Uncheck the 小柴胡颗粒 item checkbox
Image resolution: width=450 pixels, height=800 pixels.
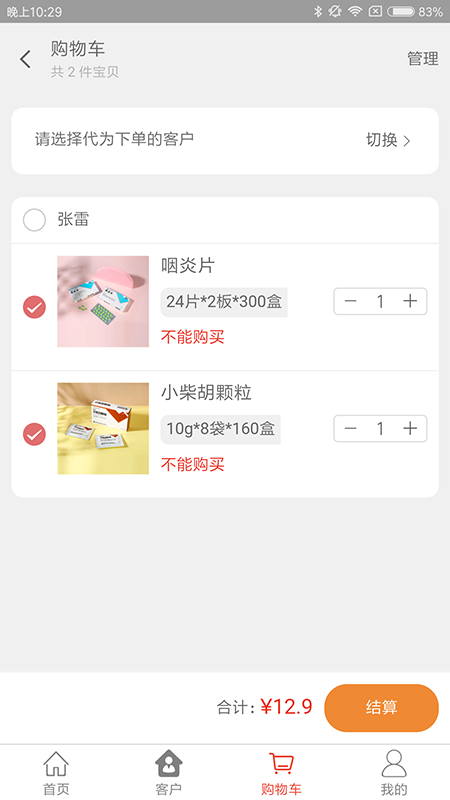click(x=34, y=434)
